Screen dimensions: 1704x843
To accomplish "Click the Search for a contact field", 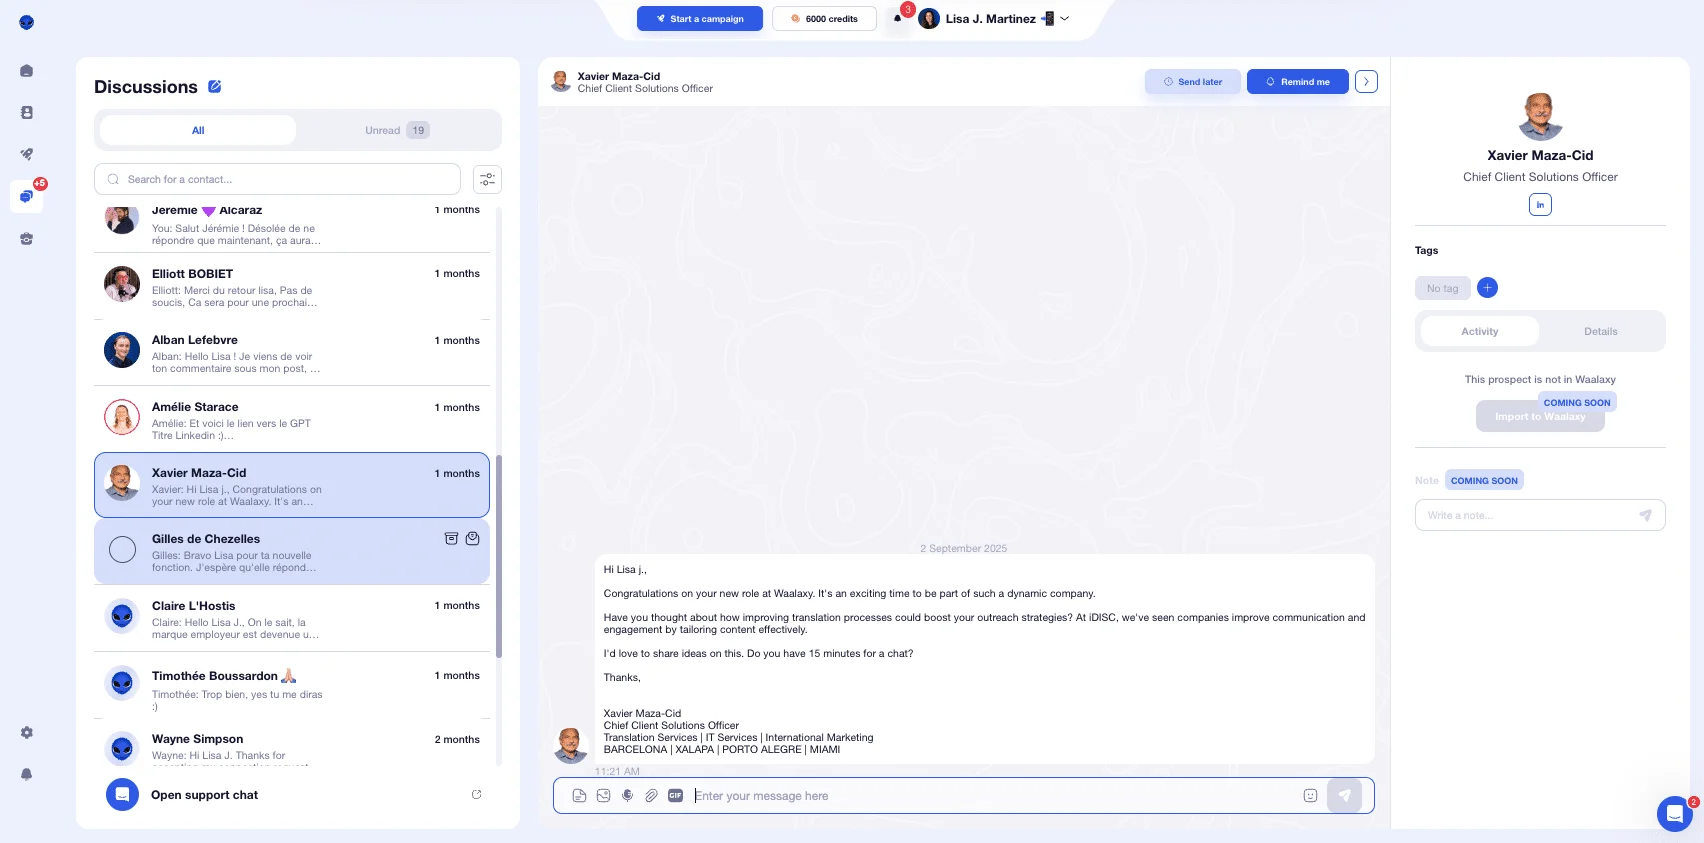I will (277, 179).
